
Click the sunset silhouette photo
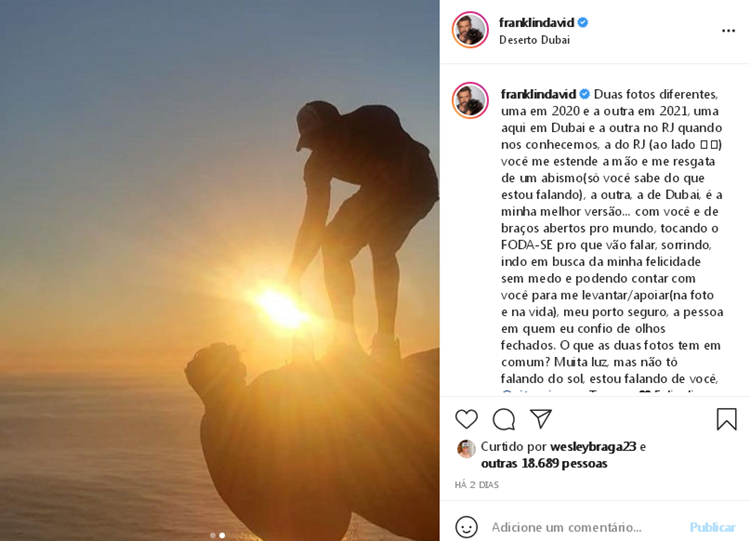pyautogui.click(x=220, y=270)
